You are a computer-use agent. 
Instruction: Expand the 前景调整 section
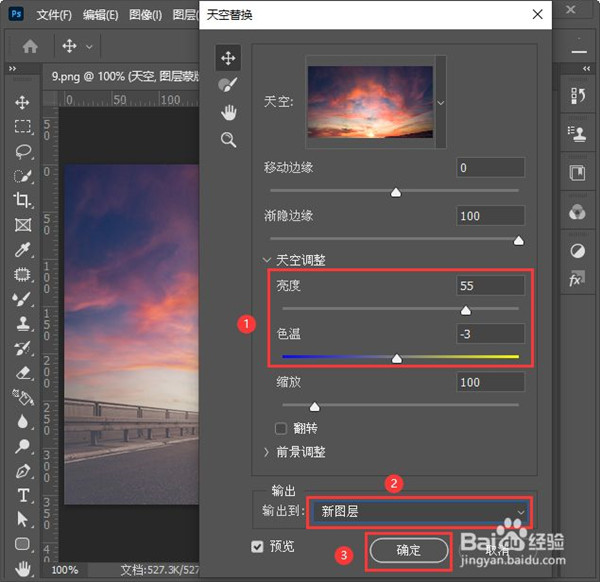coord(267,452)
